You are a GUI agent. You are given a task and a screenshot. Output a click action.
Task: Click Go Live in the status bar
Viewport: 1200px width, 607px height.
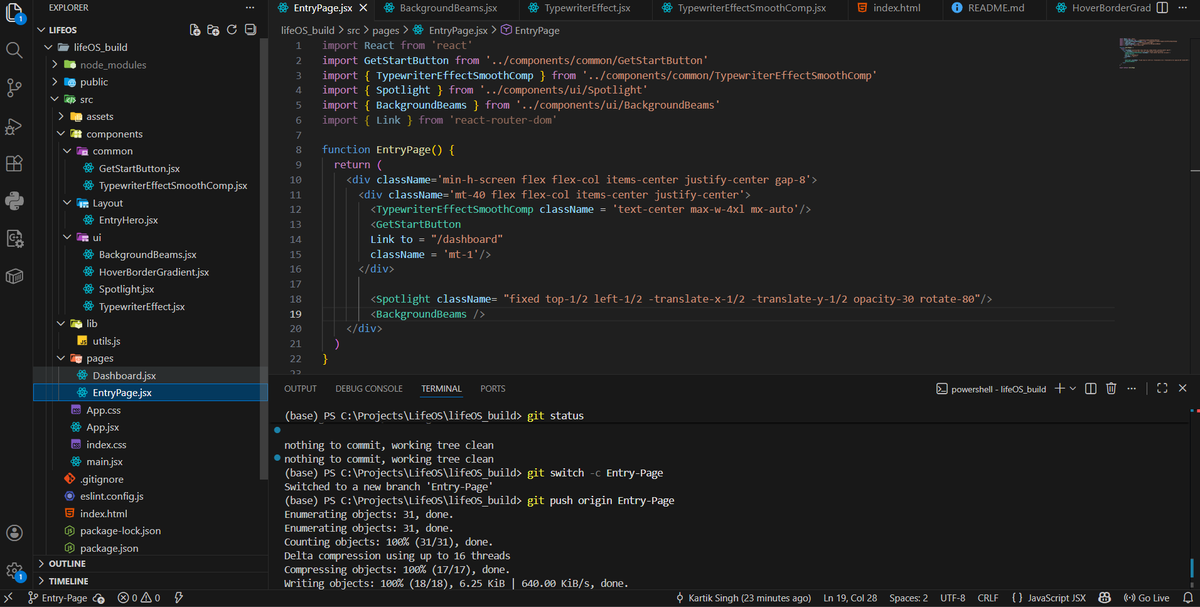1146,598
